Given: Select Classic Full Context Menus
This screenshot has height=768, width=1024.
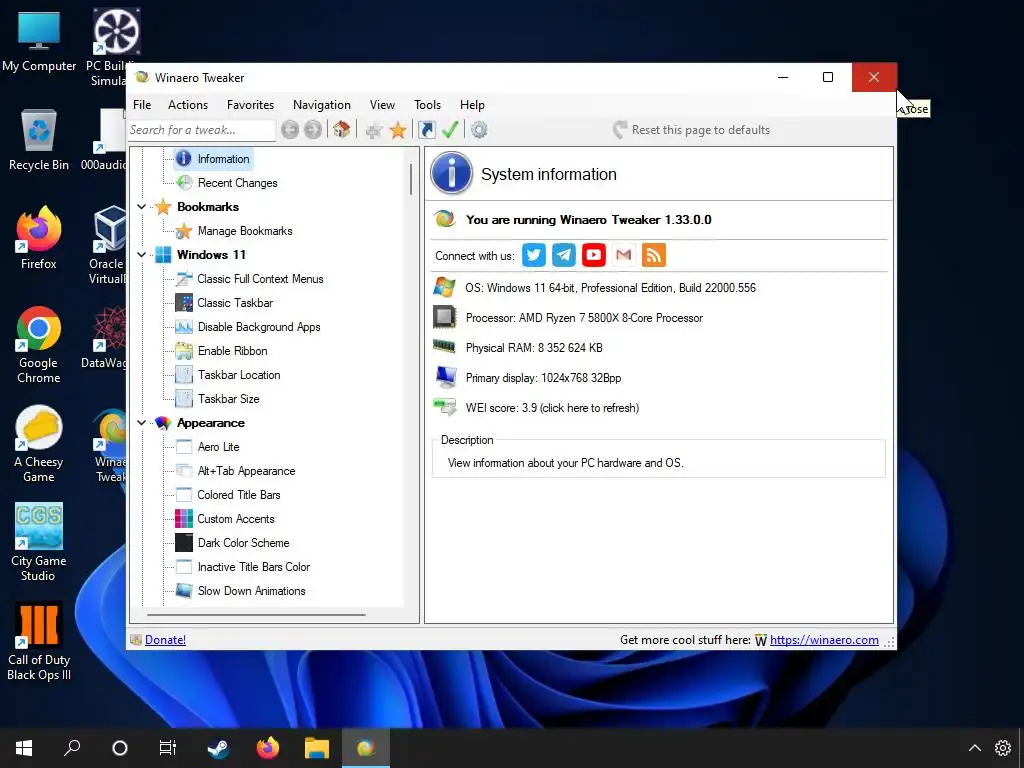Looking at the screenshot, I should [x=260, y=279].
